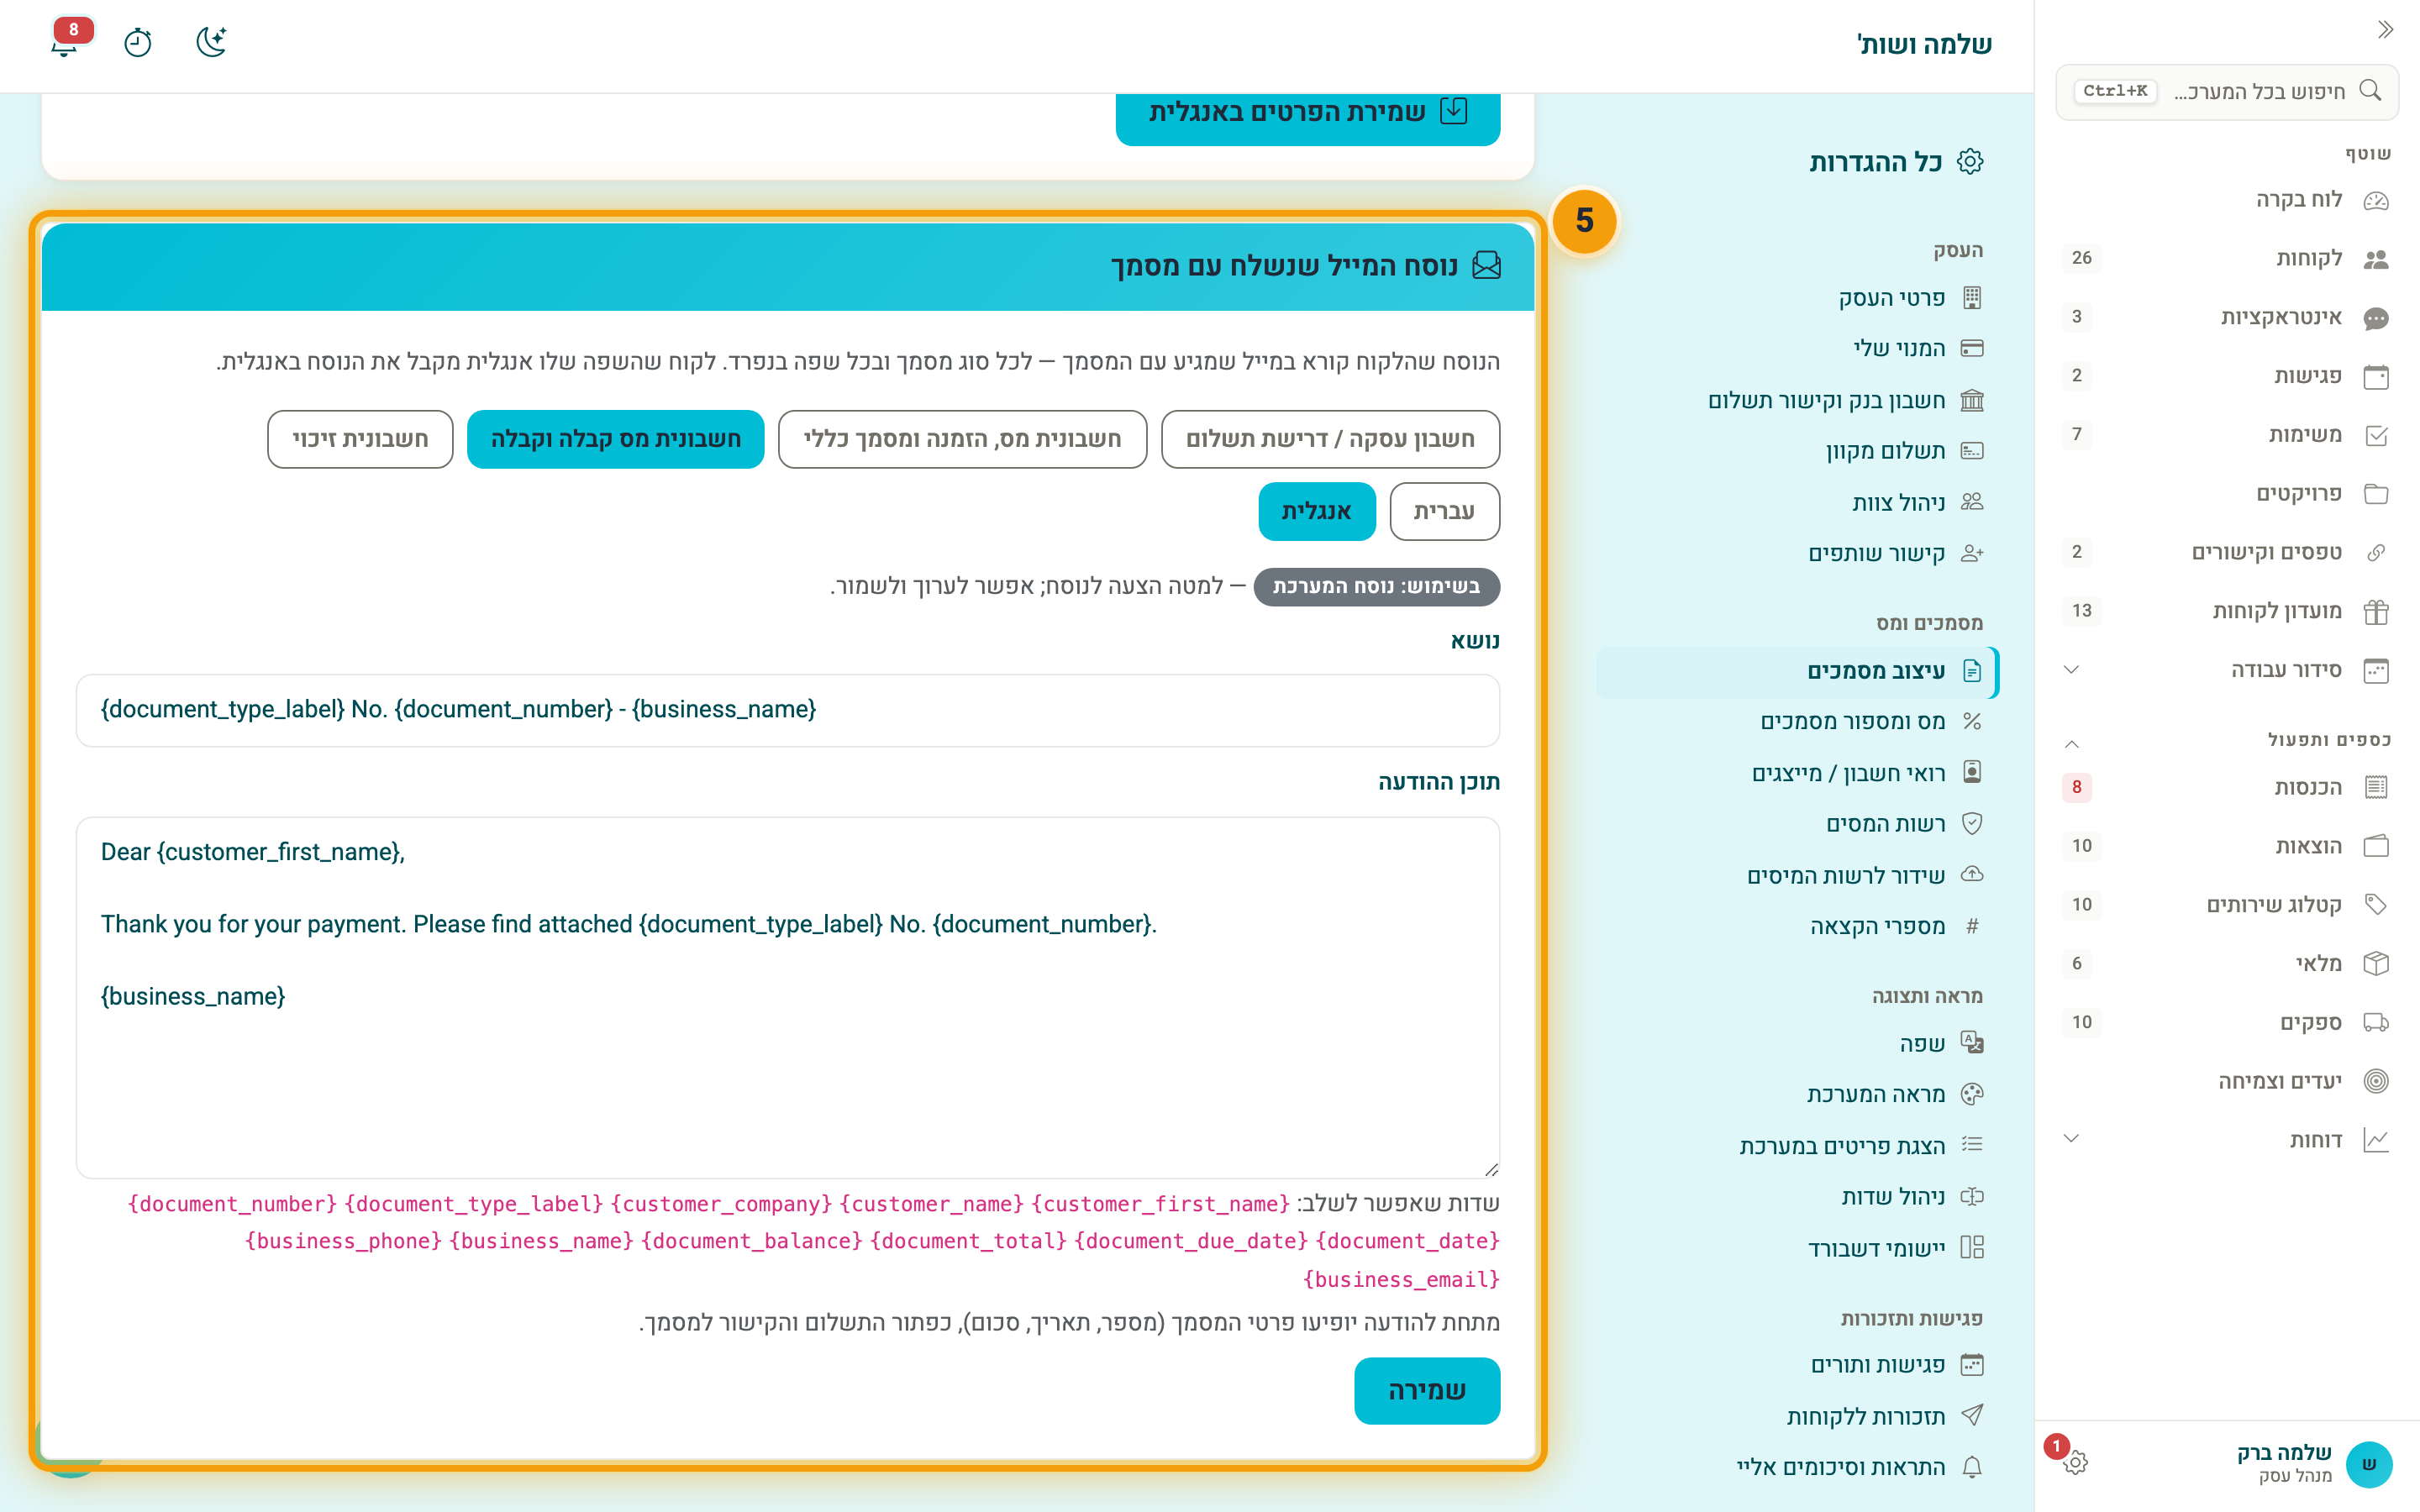Click the כל ההגדרות gear icon

point(1970,162)
